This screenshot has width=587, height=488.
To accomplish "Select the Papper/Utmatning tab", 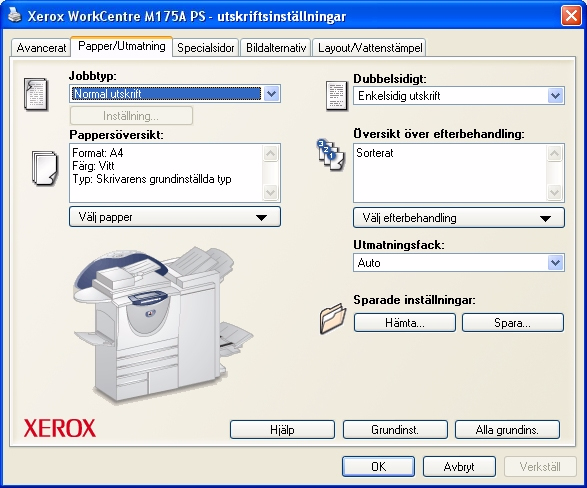I will point(122,46).
